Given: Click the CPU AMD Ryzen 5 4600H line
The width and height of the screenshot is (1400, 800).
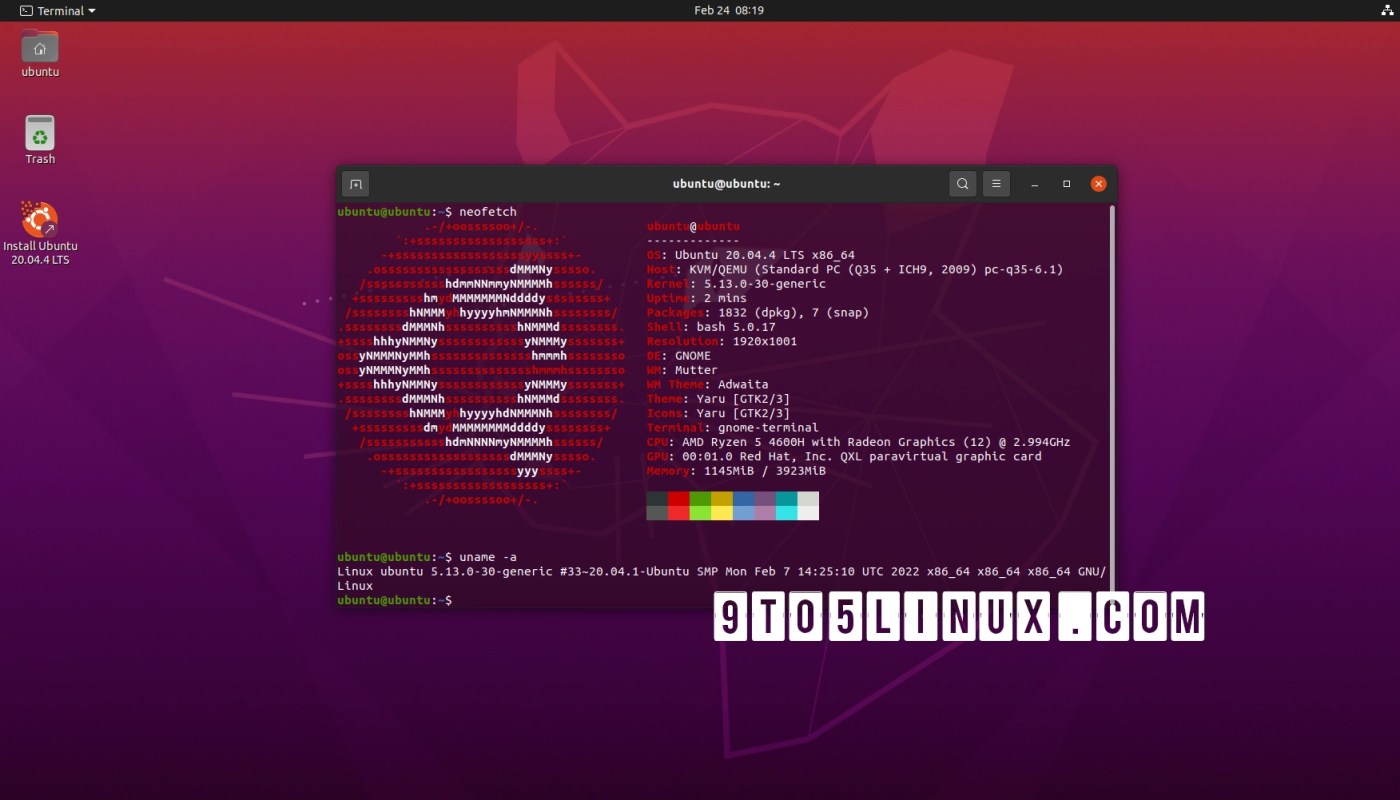Looking at the screenshot, I should pos(859,442).
